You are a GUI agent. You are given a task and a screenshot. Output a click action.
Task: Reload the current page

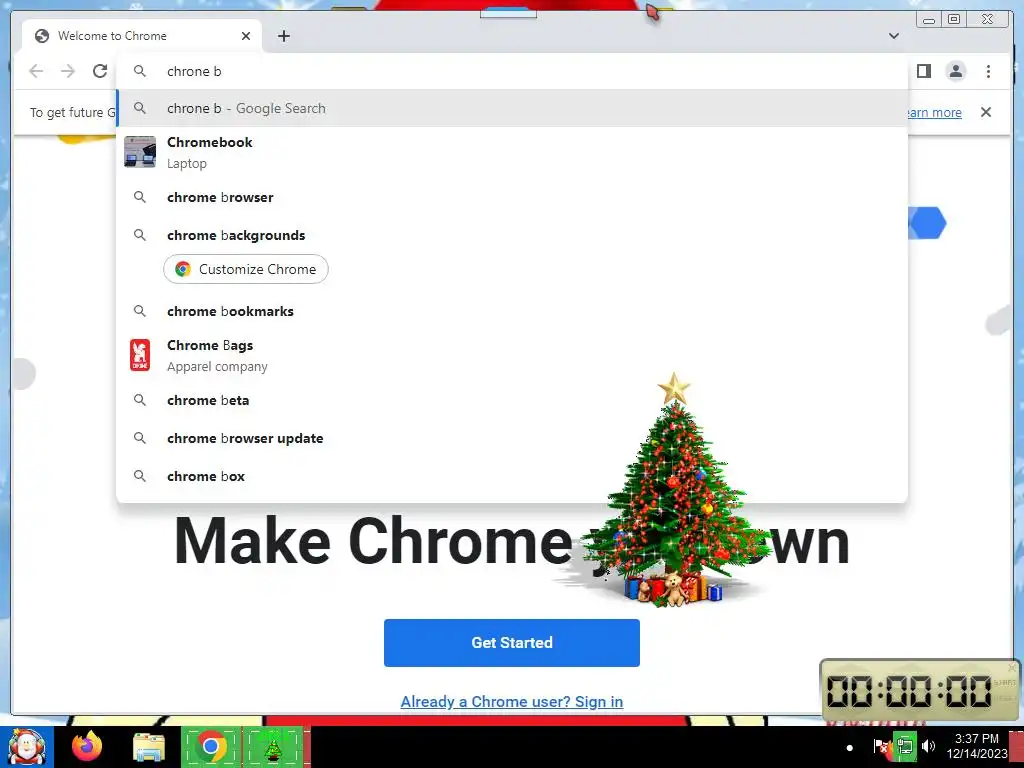[99, 71]
